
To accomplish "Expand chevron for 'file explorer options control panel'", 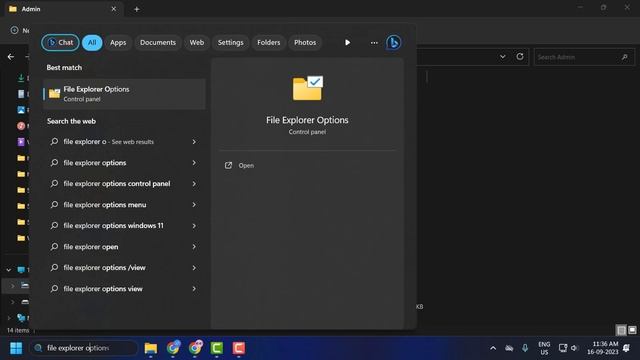I will point(194,184).
